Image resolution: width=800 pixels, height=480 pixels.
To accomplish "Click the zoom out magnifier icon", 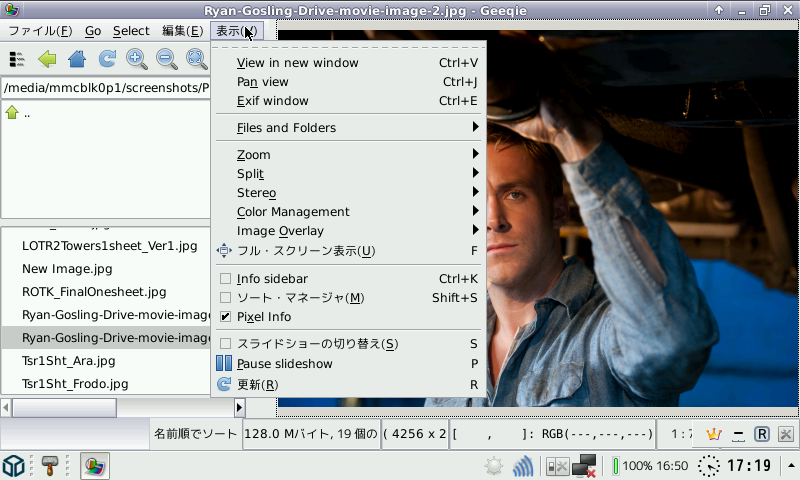I will (x=167, y=59).
